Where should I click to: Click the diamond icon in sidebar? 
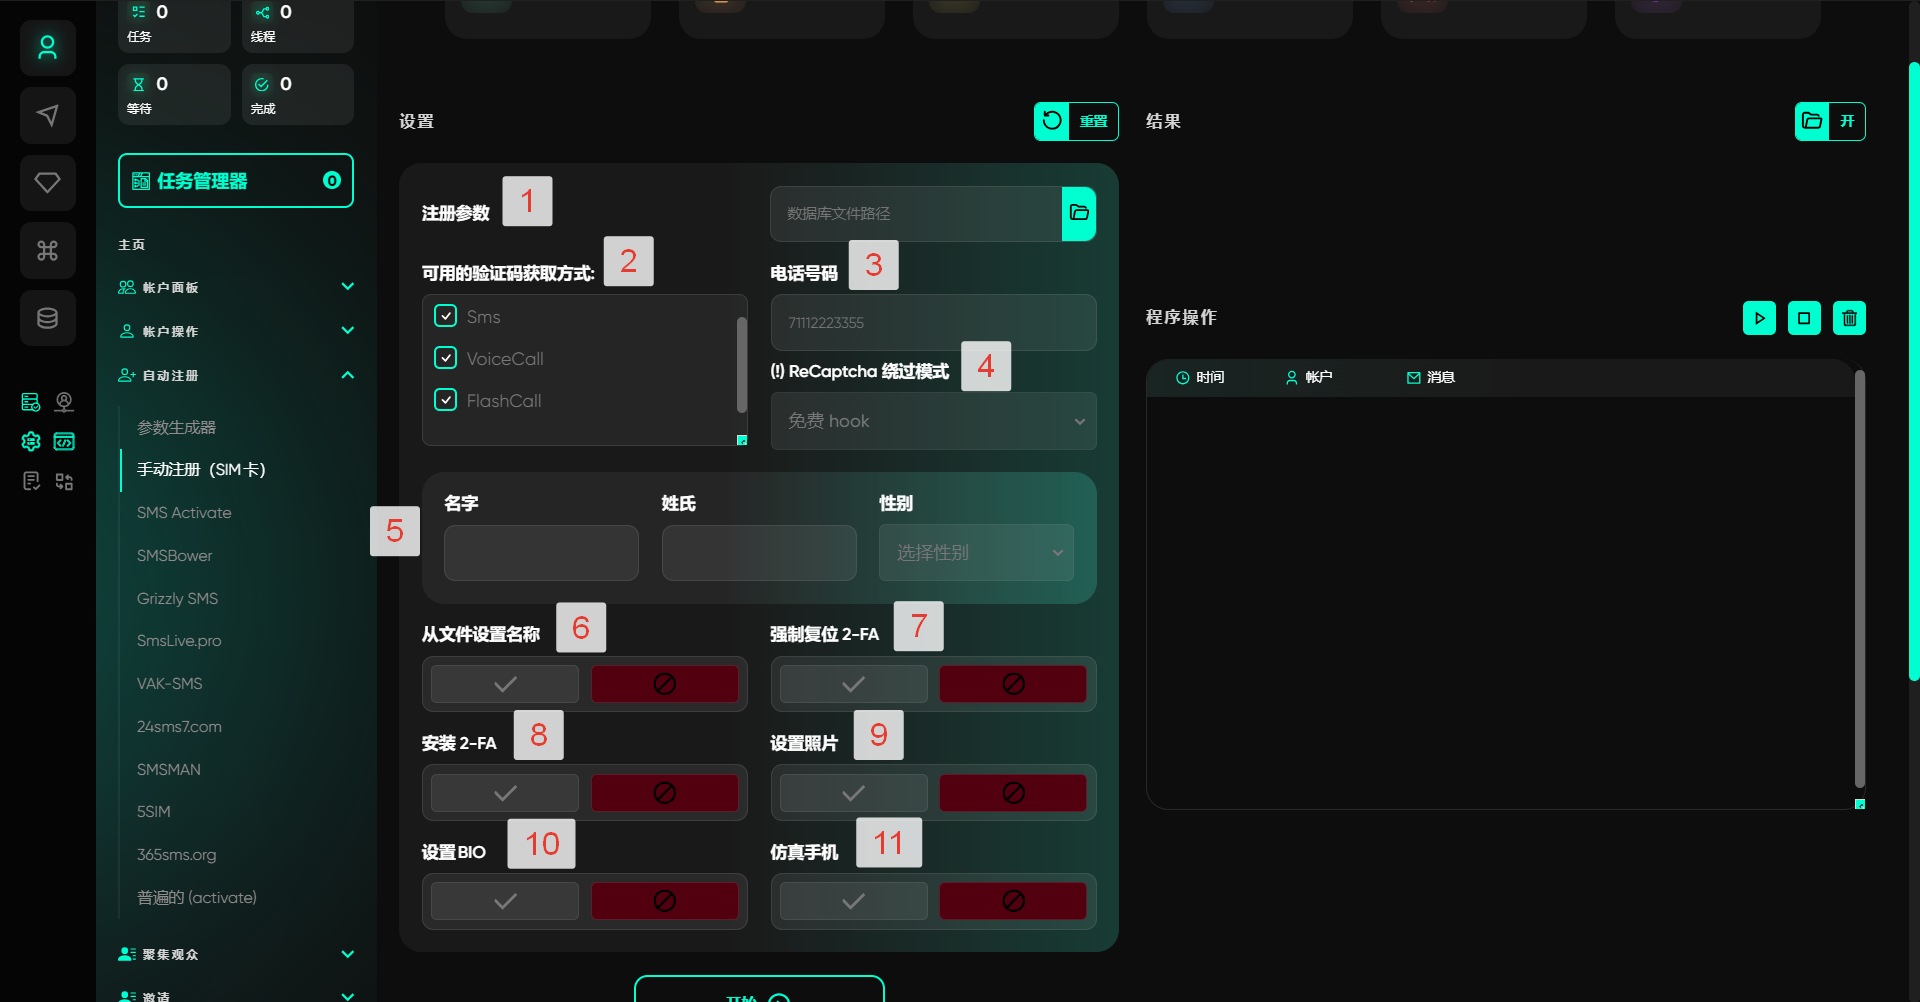pyautogui.click(x=47, y=183)
